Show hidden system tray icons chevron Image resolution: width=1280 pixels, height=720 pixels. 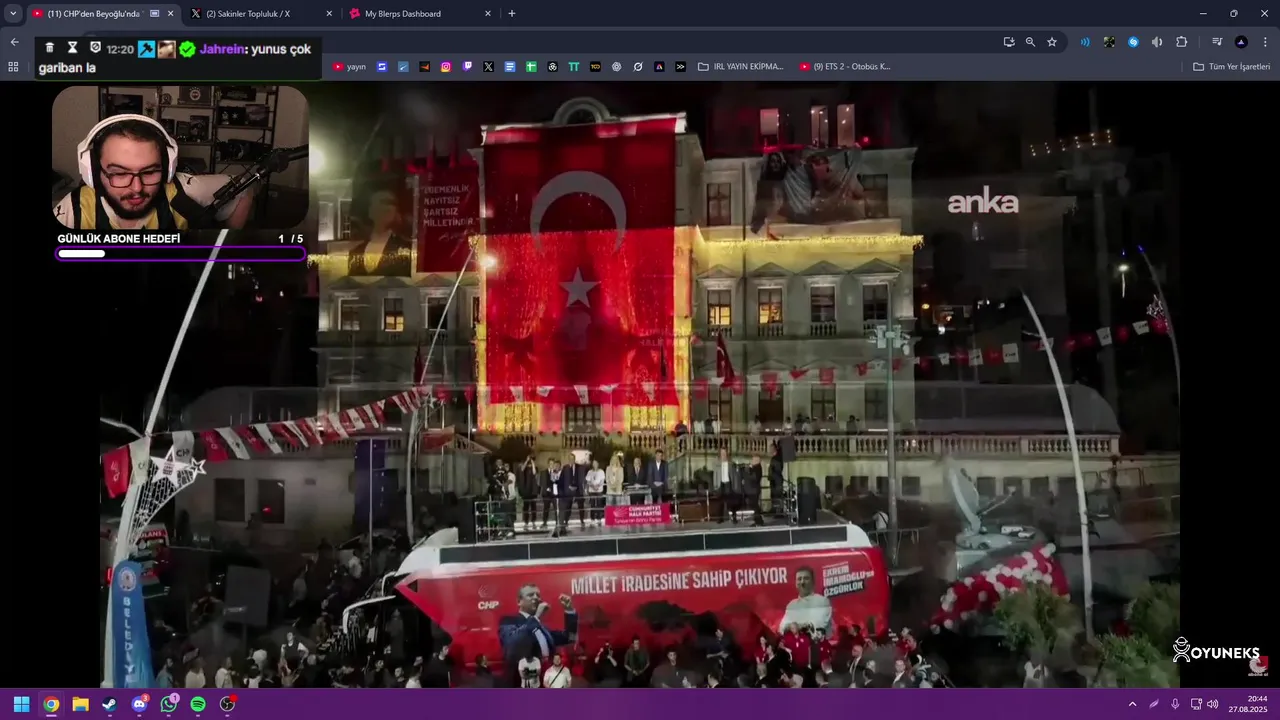(x=1132, y=704)
